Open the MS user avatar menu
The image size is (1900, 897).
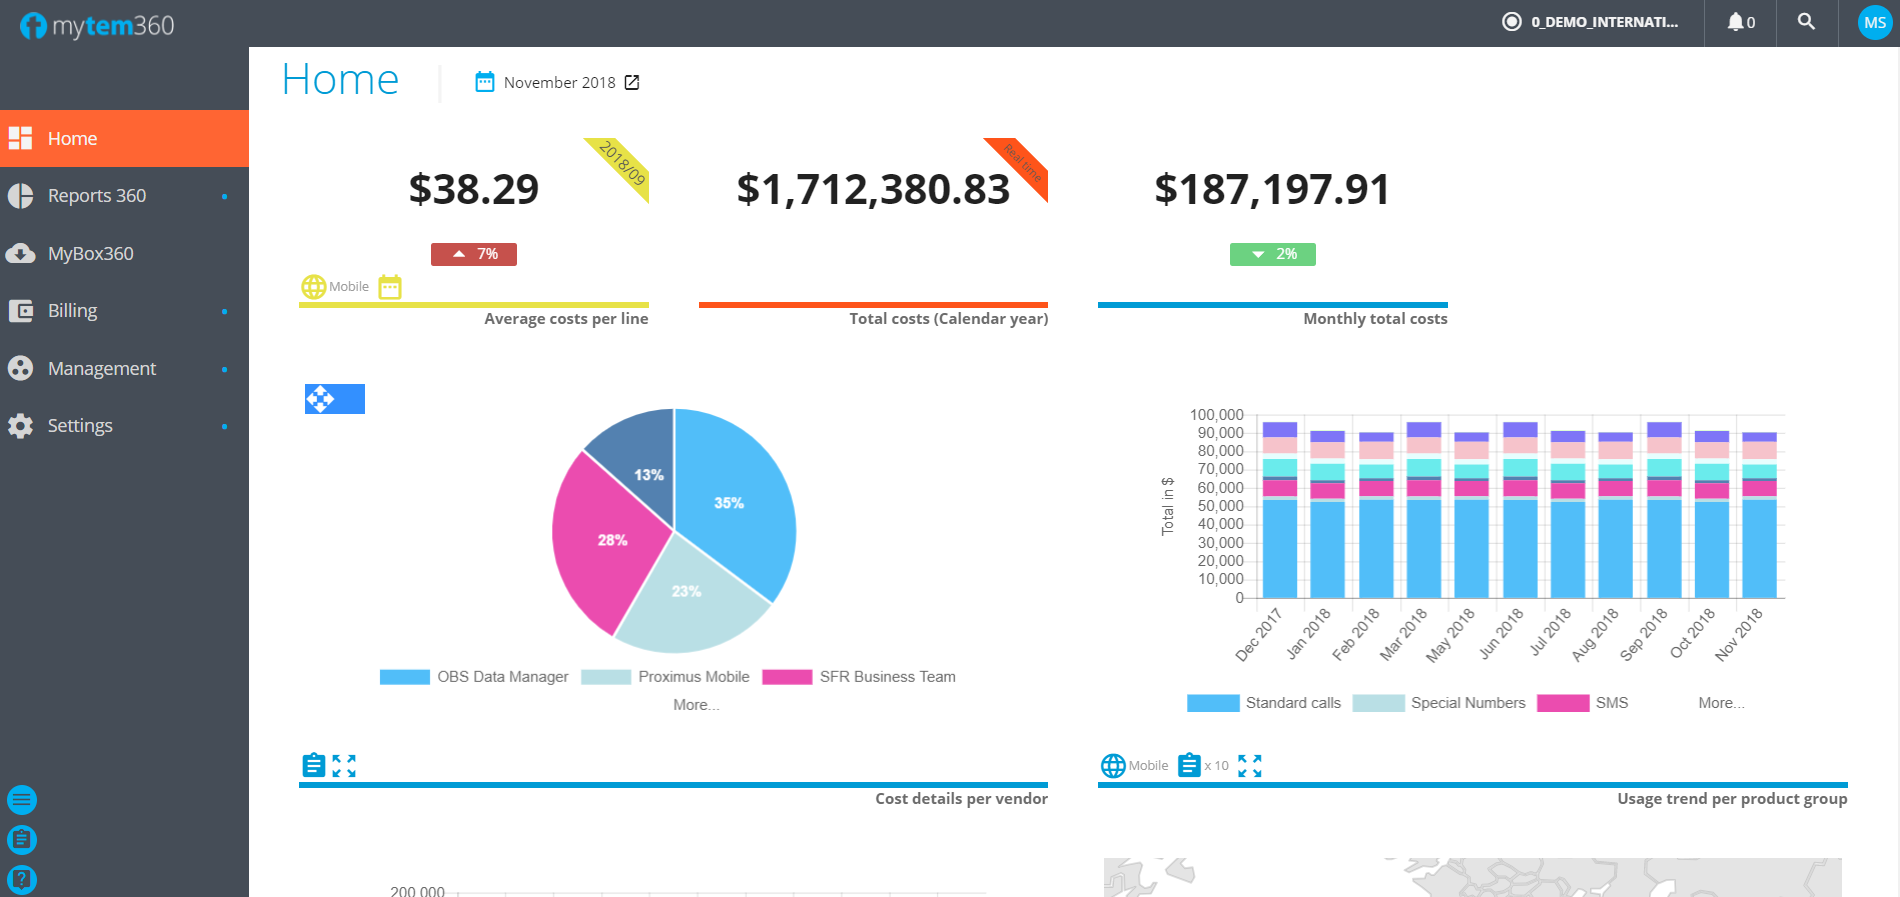pos(1874,23)
